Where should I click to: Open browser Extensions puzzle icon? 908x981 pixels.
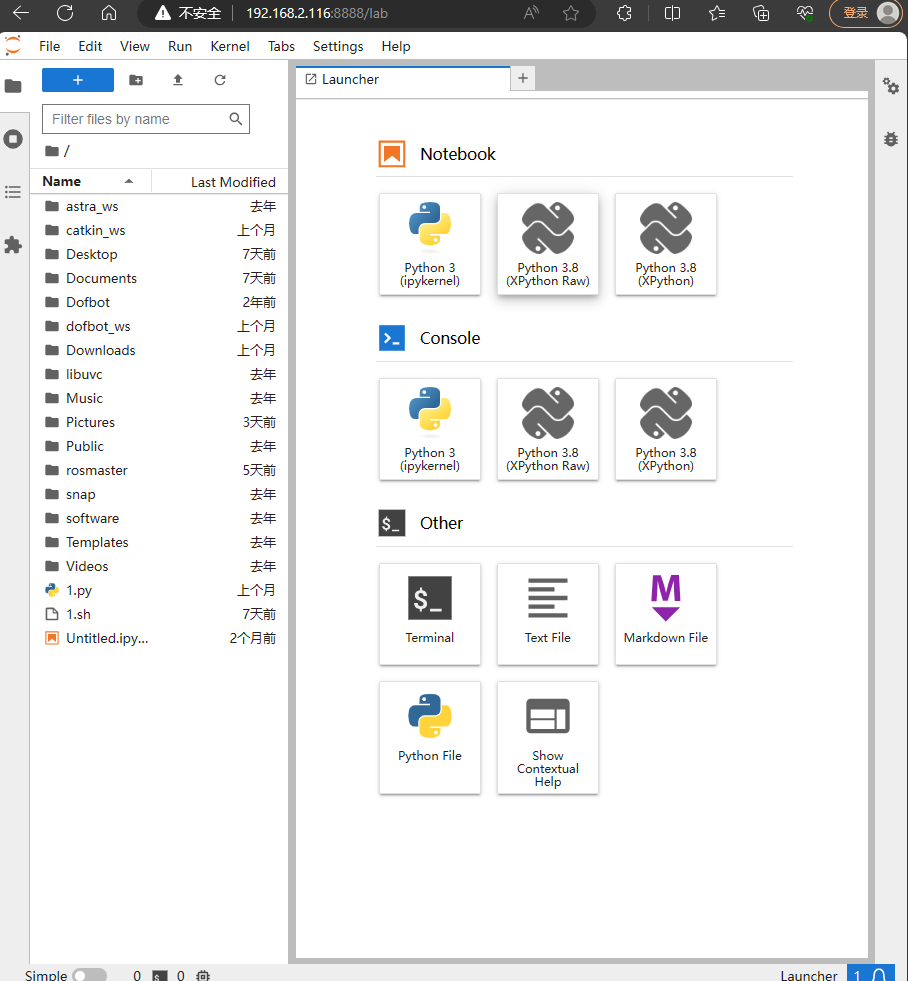click(x=624, y=13)
